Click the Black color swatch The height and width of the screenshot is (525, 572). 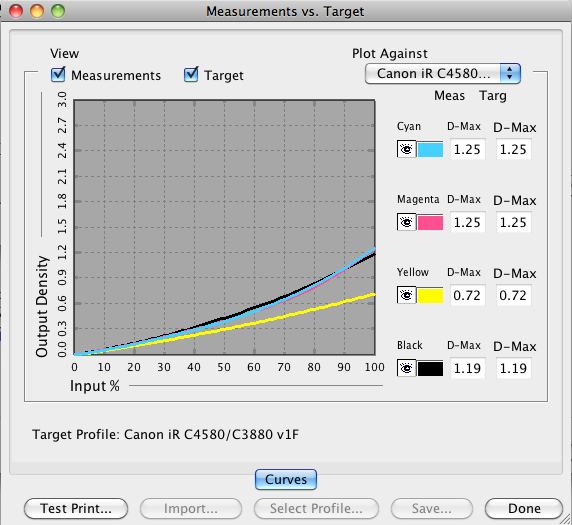click(x=430, y=368)
